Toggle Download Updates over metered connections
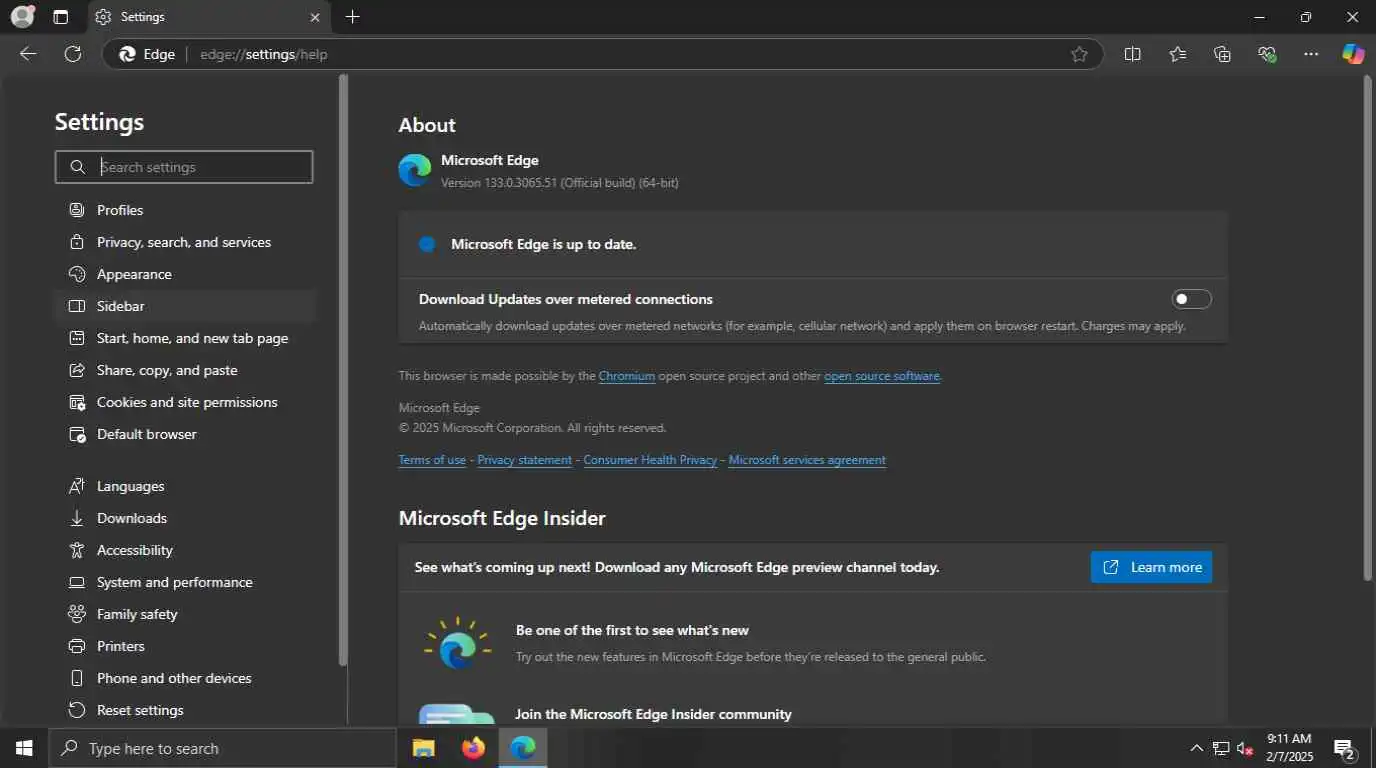The image size is (1376, 768). coord(1191,299)
